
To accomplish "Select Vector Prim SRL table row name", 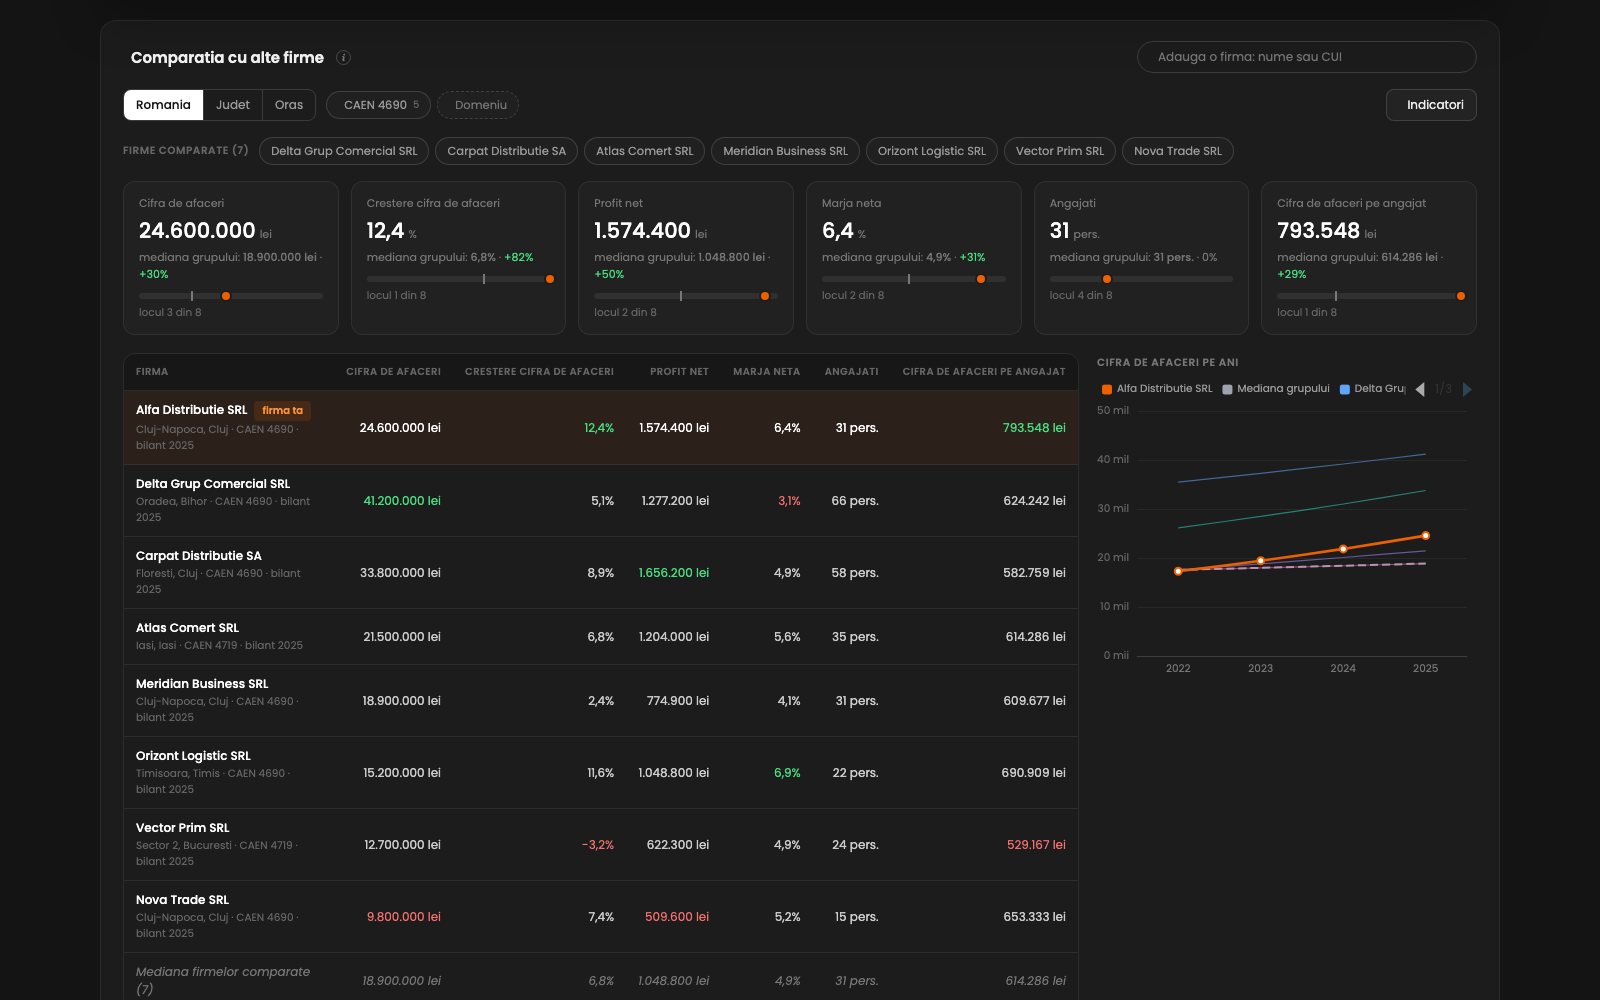I will [x=183, y=828].
